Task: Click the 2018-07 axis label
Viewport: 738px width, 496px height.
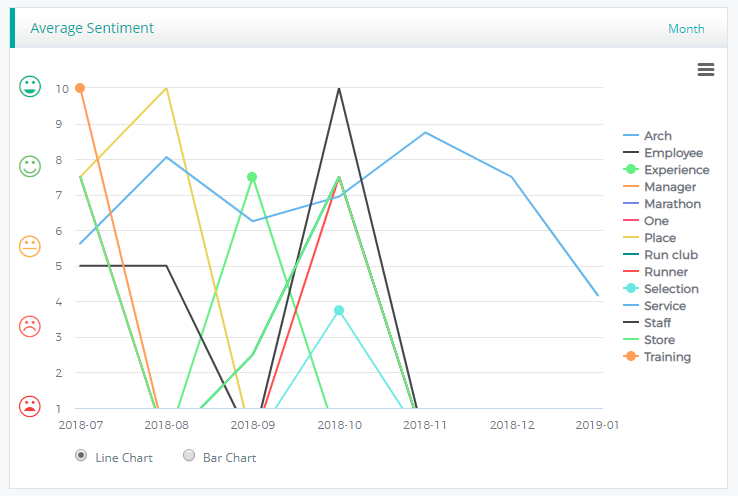Action: click(x=80, y=425)
